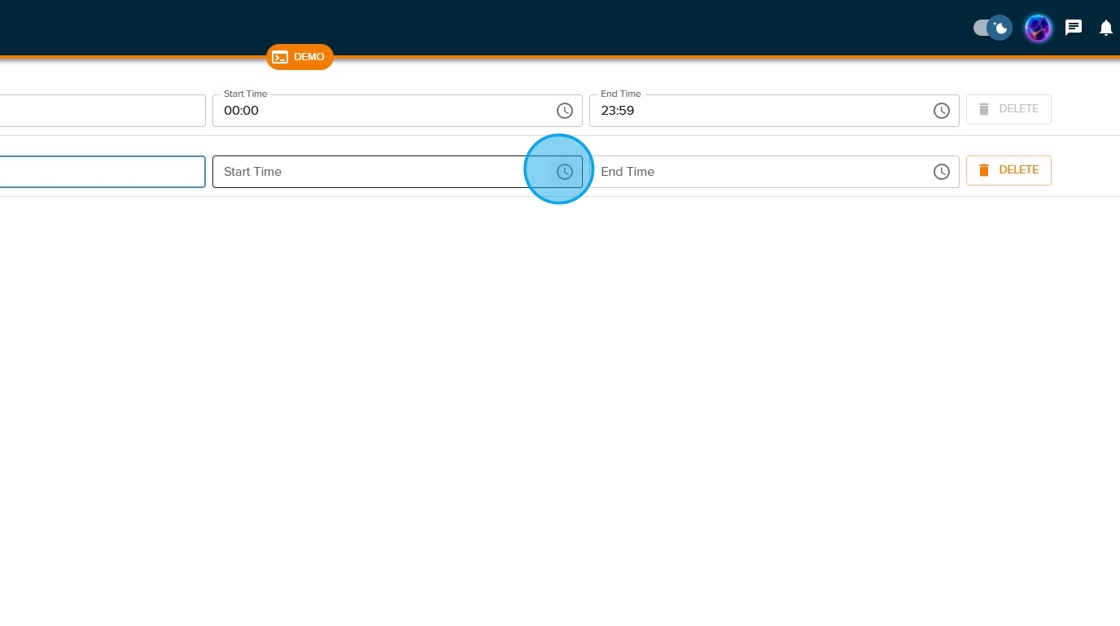This screenshot has width=1120, height=626.
Task: Click the blue-outlined field on second row
Action: (x=100, y=172)
